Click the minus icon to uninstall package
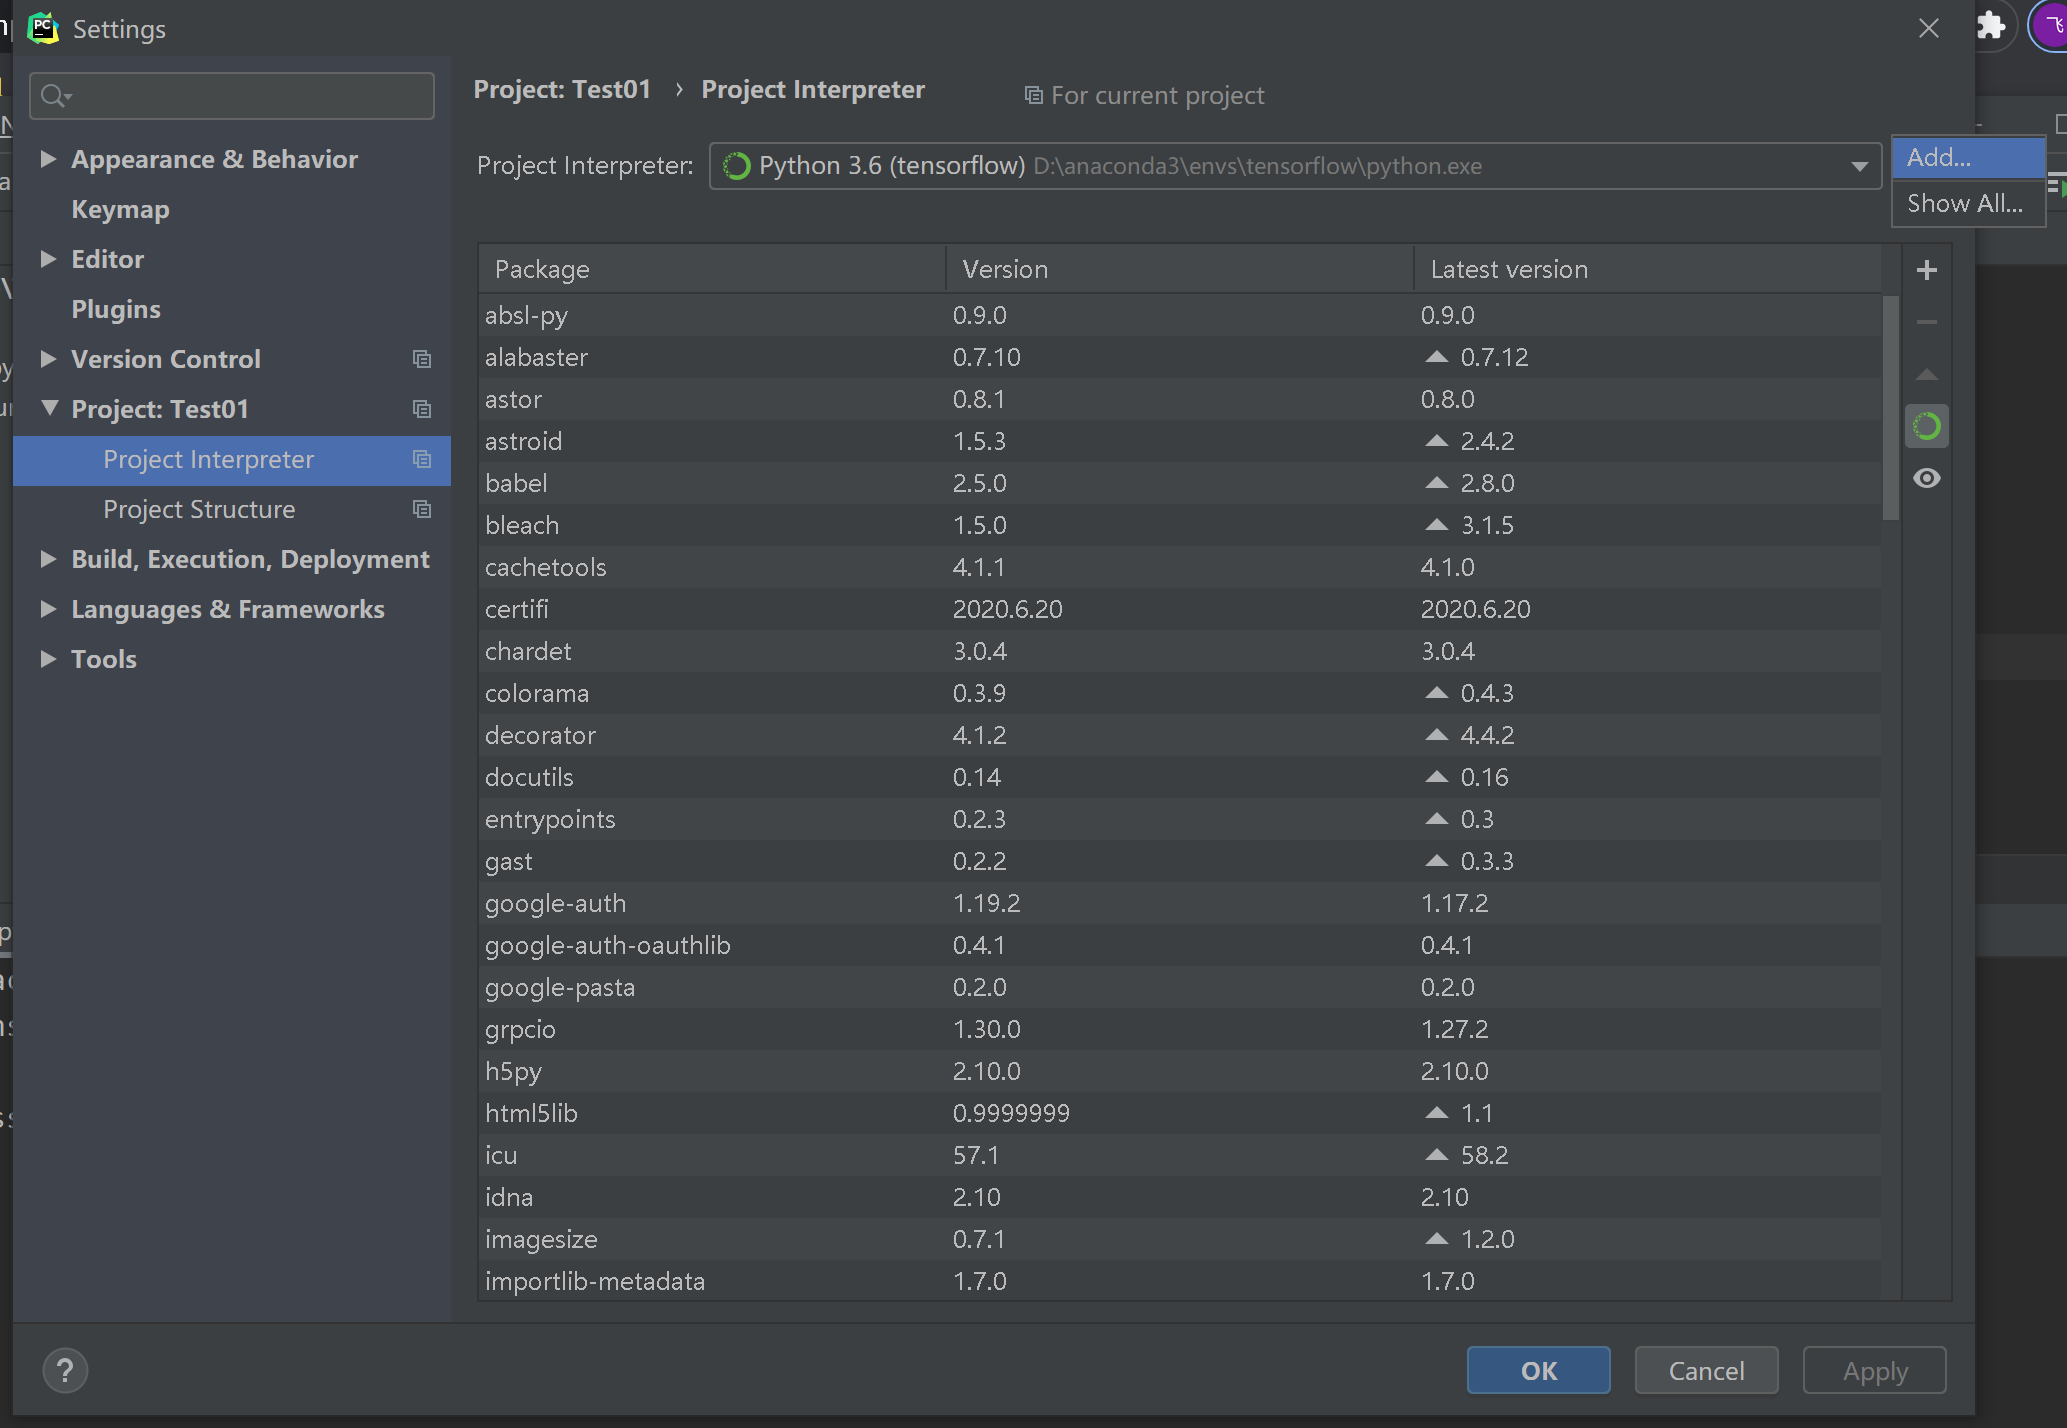The image size is (2067, 1428). tap(1926, 322)
